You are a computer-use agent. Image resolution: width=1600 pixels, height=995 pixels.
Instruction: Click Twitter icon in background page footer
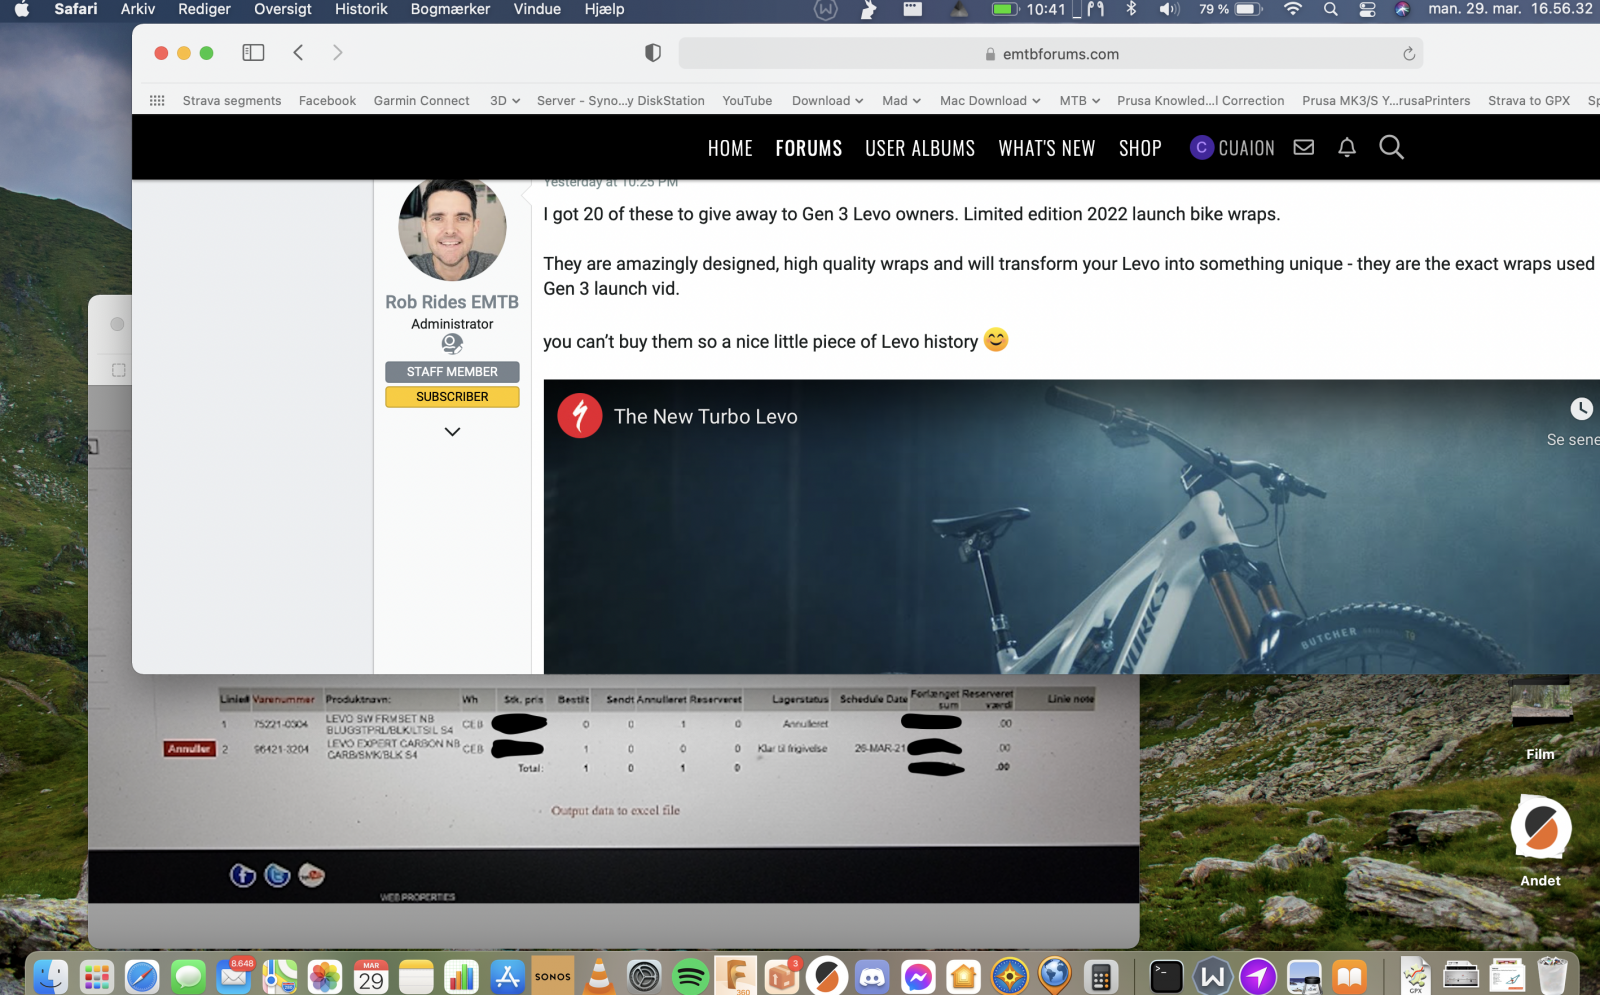pyautogui.click(x=277, y=876)
